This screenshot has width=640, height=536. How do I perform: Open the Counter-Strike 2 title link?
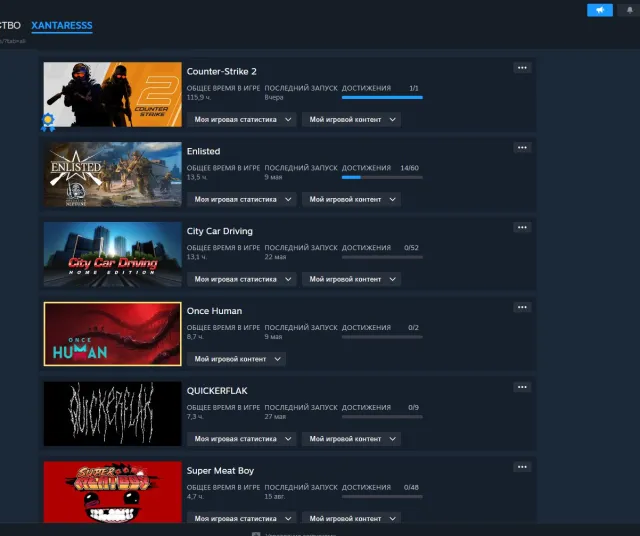(222, 71)
